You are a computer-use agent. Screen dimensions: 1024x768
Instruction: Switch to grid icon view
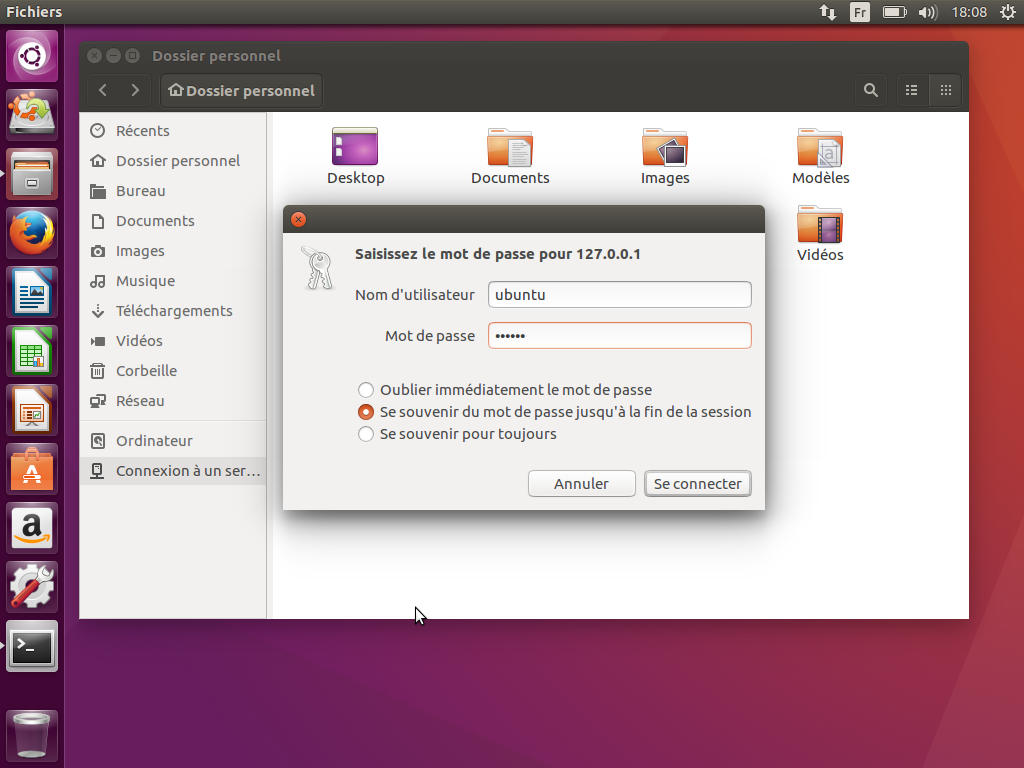(945, 90)
